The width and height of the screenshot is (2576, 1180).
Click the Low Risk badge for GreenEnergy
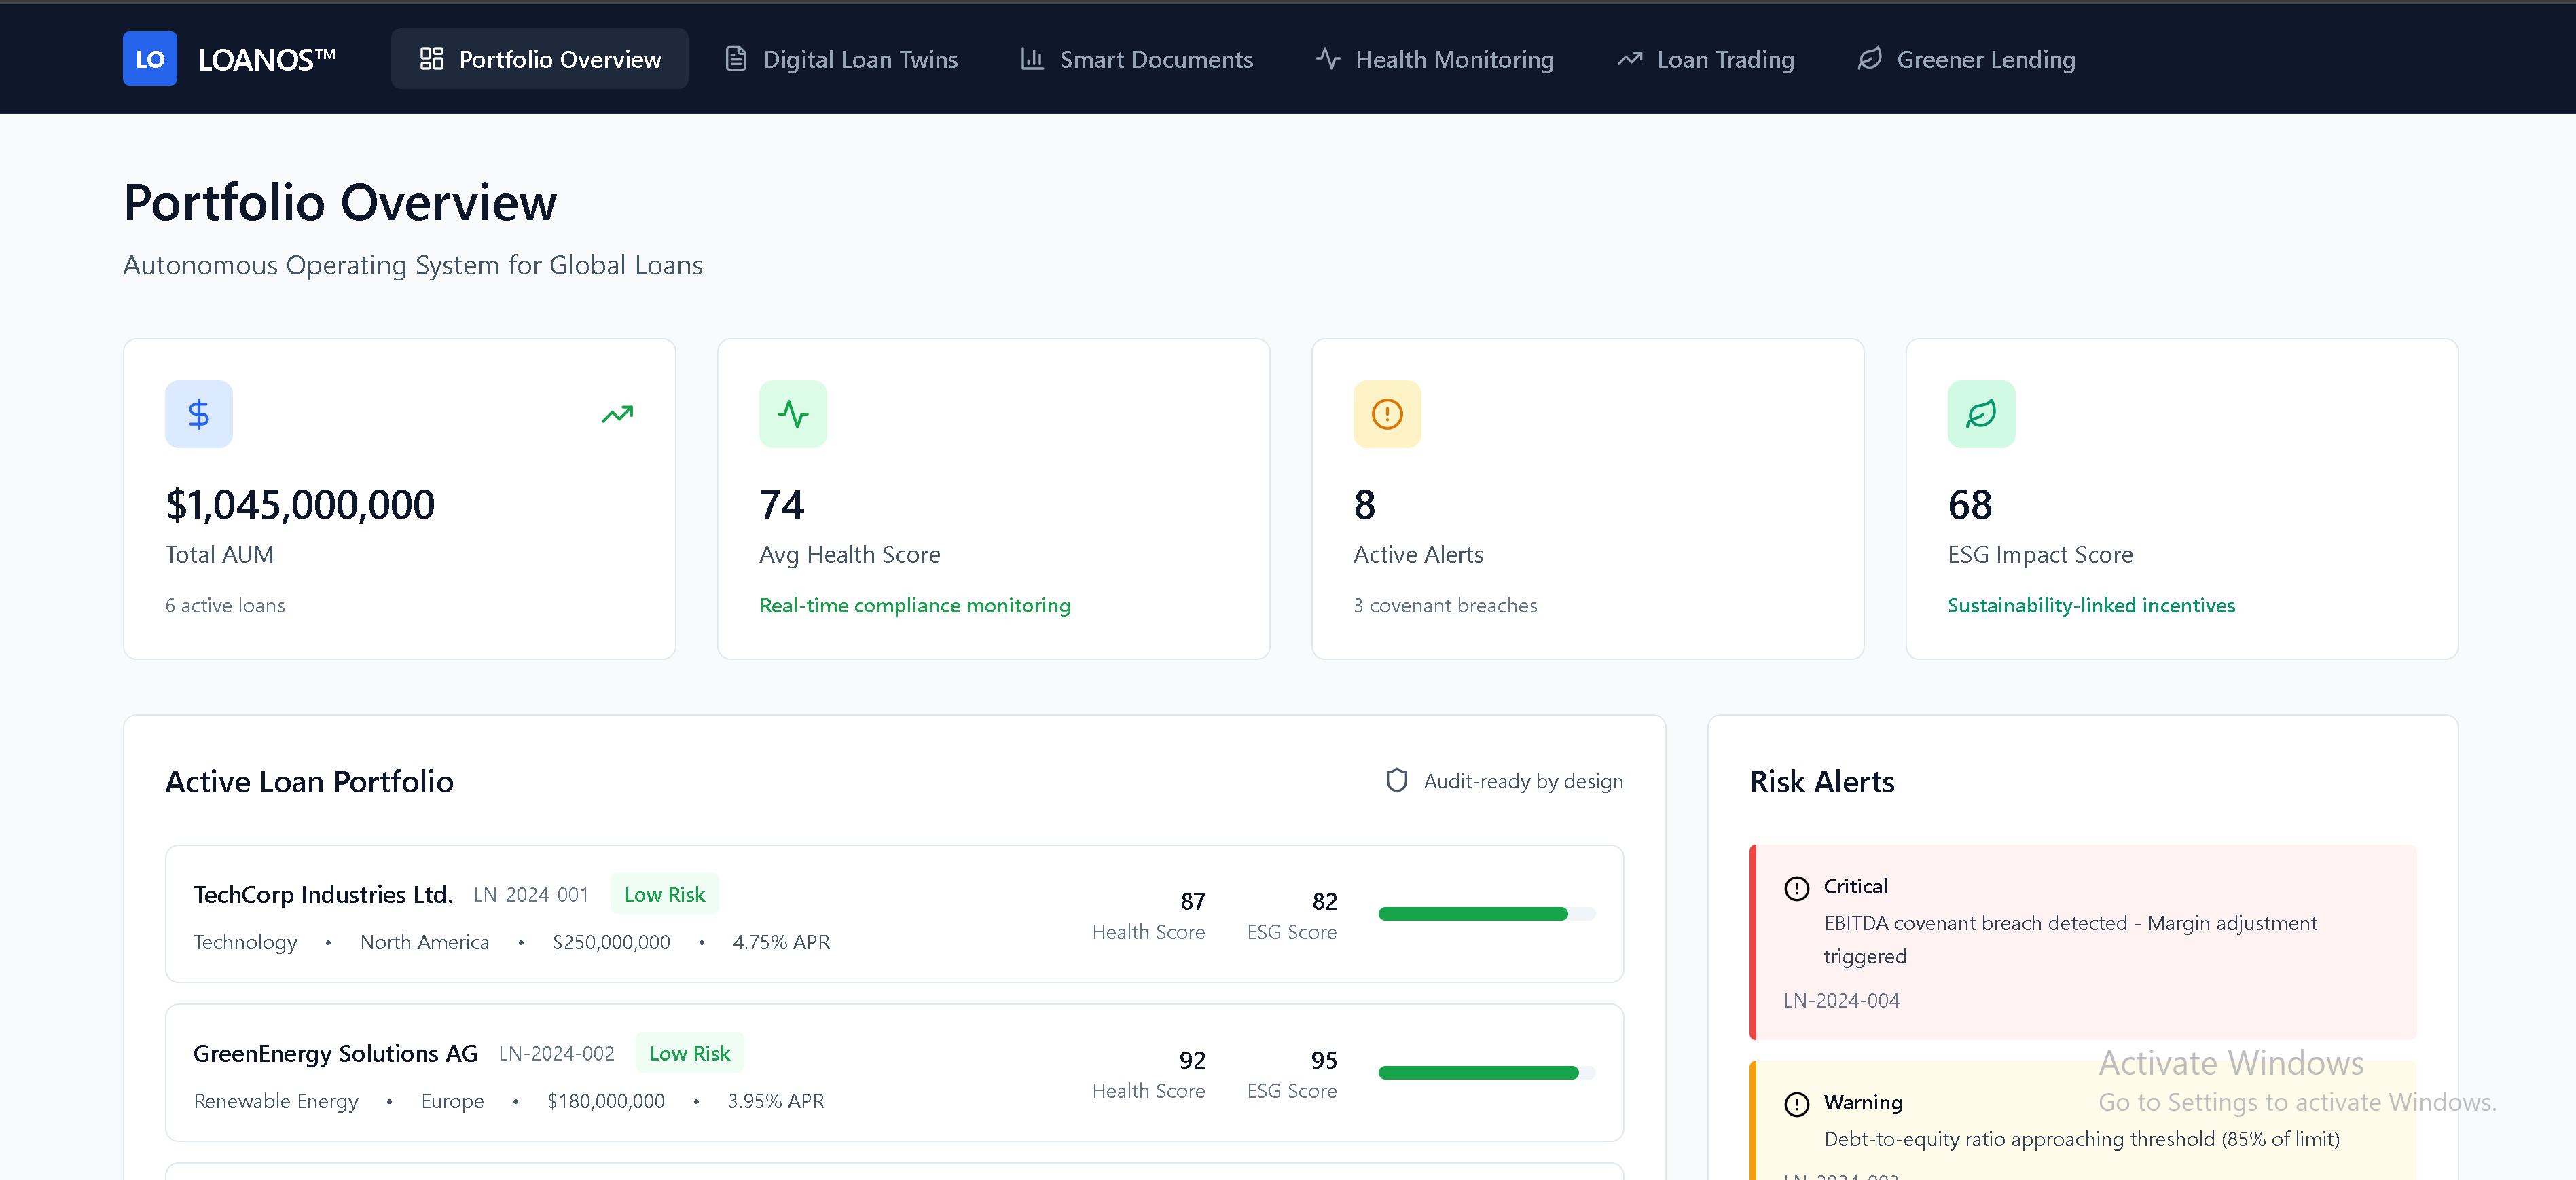pos(689,1053)
